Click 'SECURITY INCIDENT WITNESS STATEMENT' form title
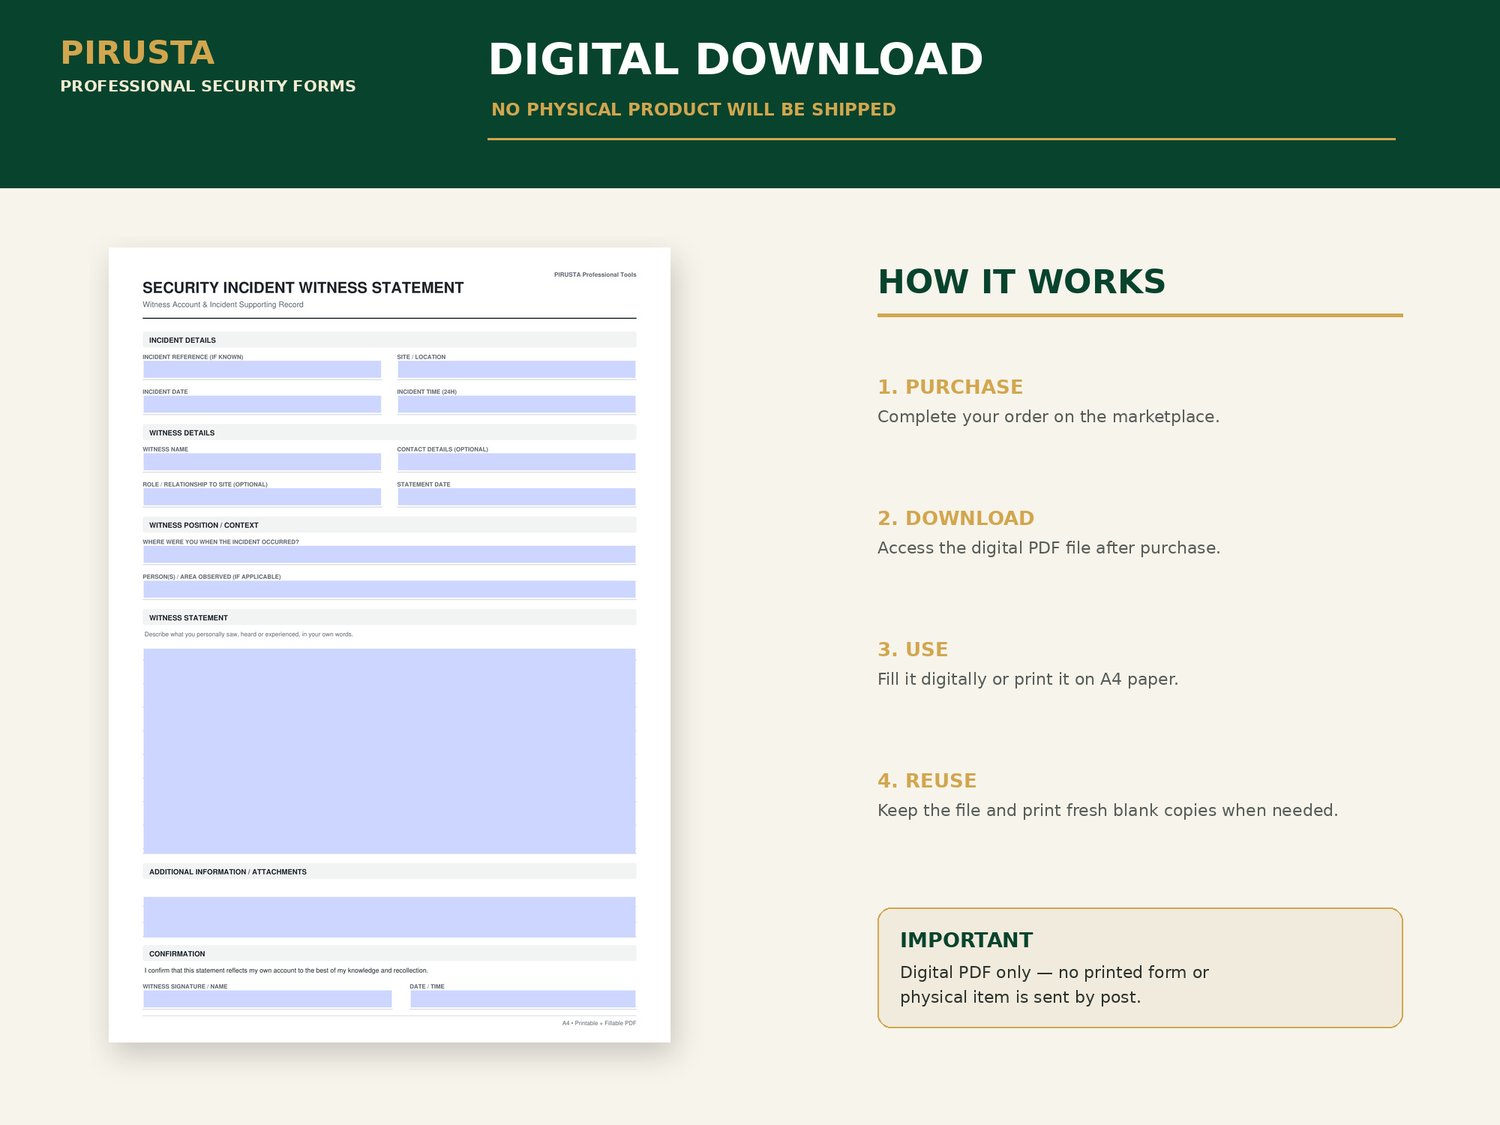 coord(303,288)
